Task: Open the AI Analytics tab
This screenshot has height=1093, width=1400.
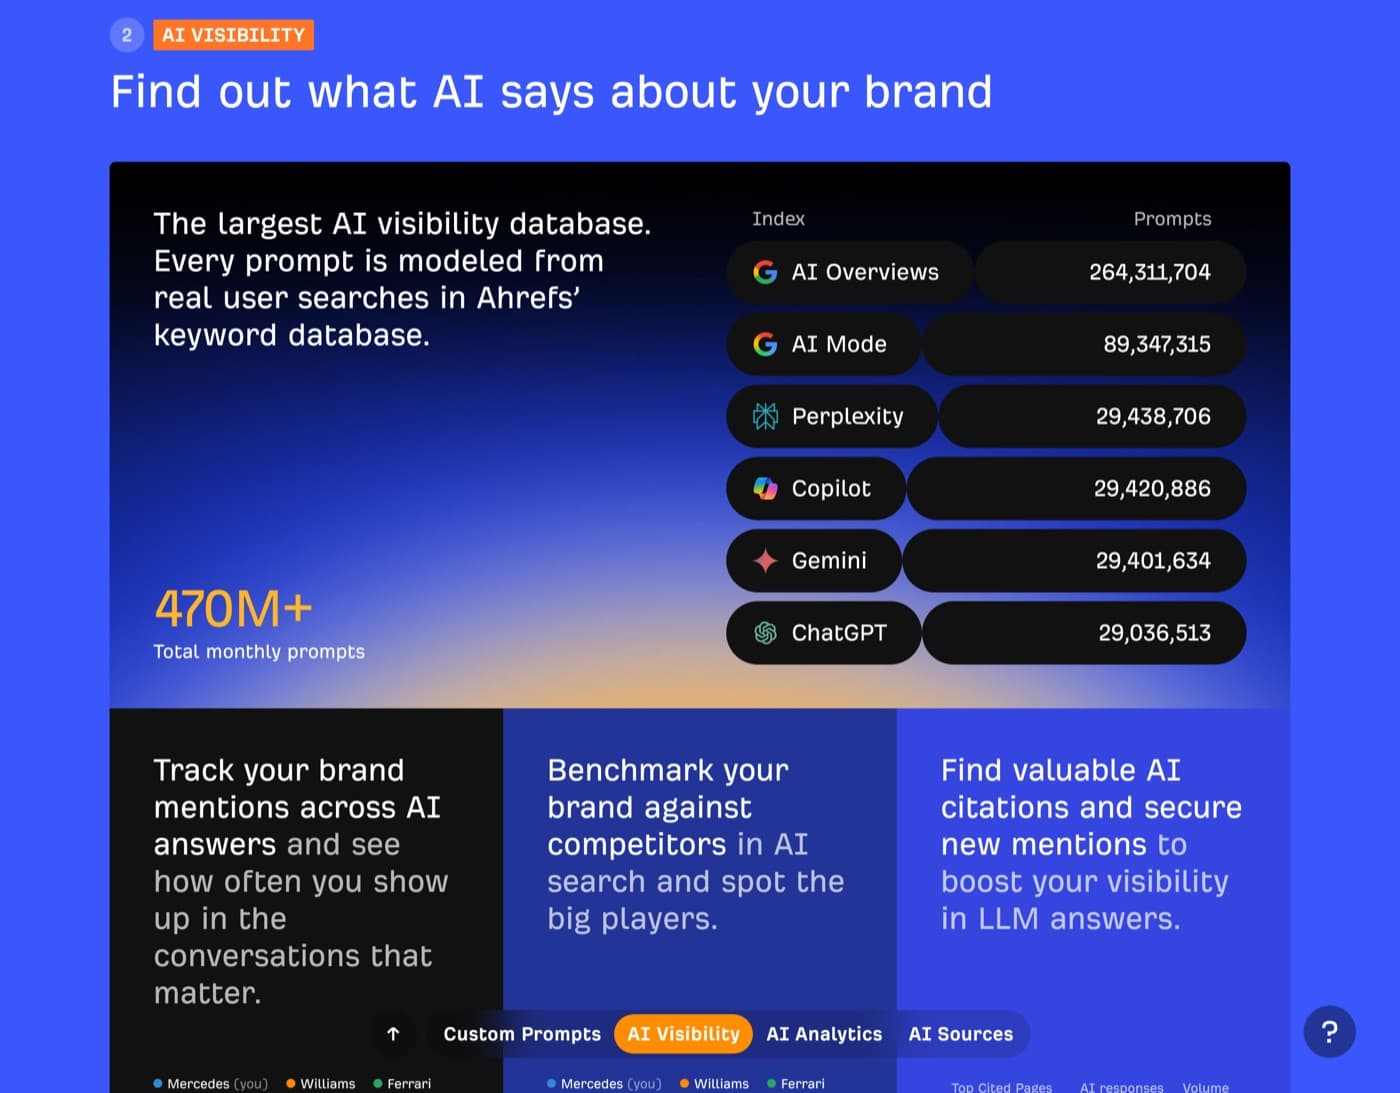Action: pyautogui.click(x=824, y=1034)
